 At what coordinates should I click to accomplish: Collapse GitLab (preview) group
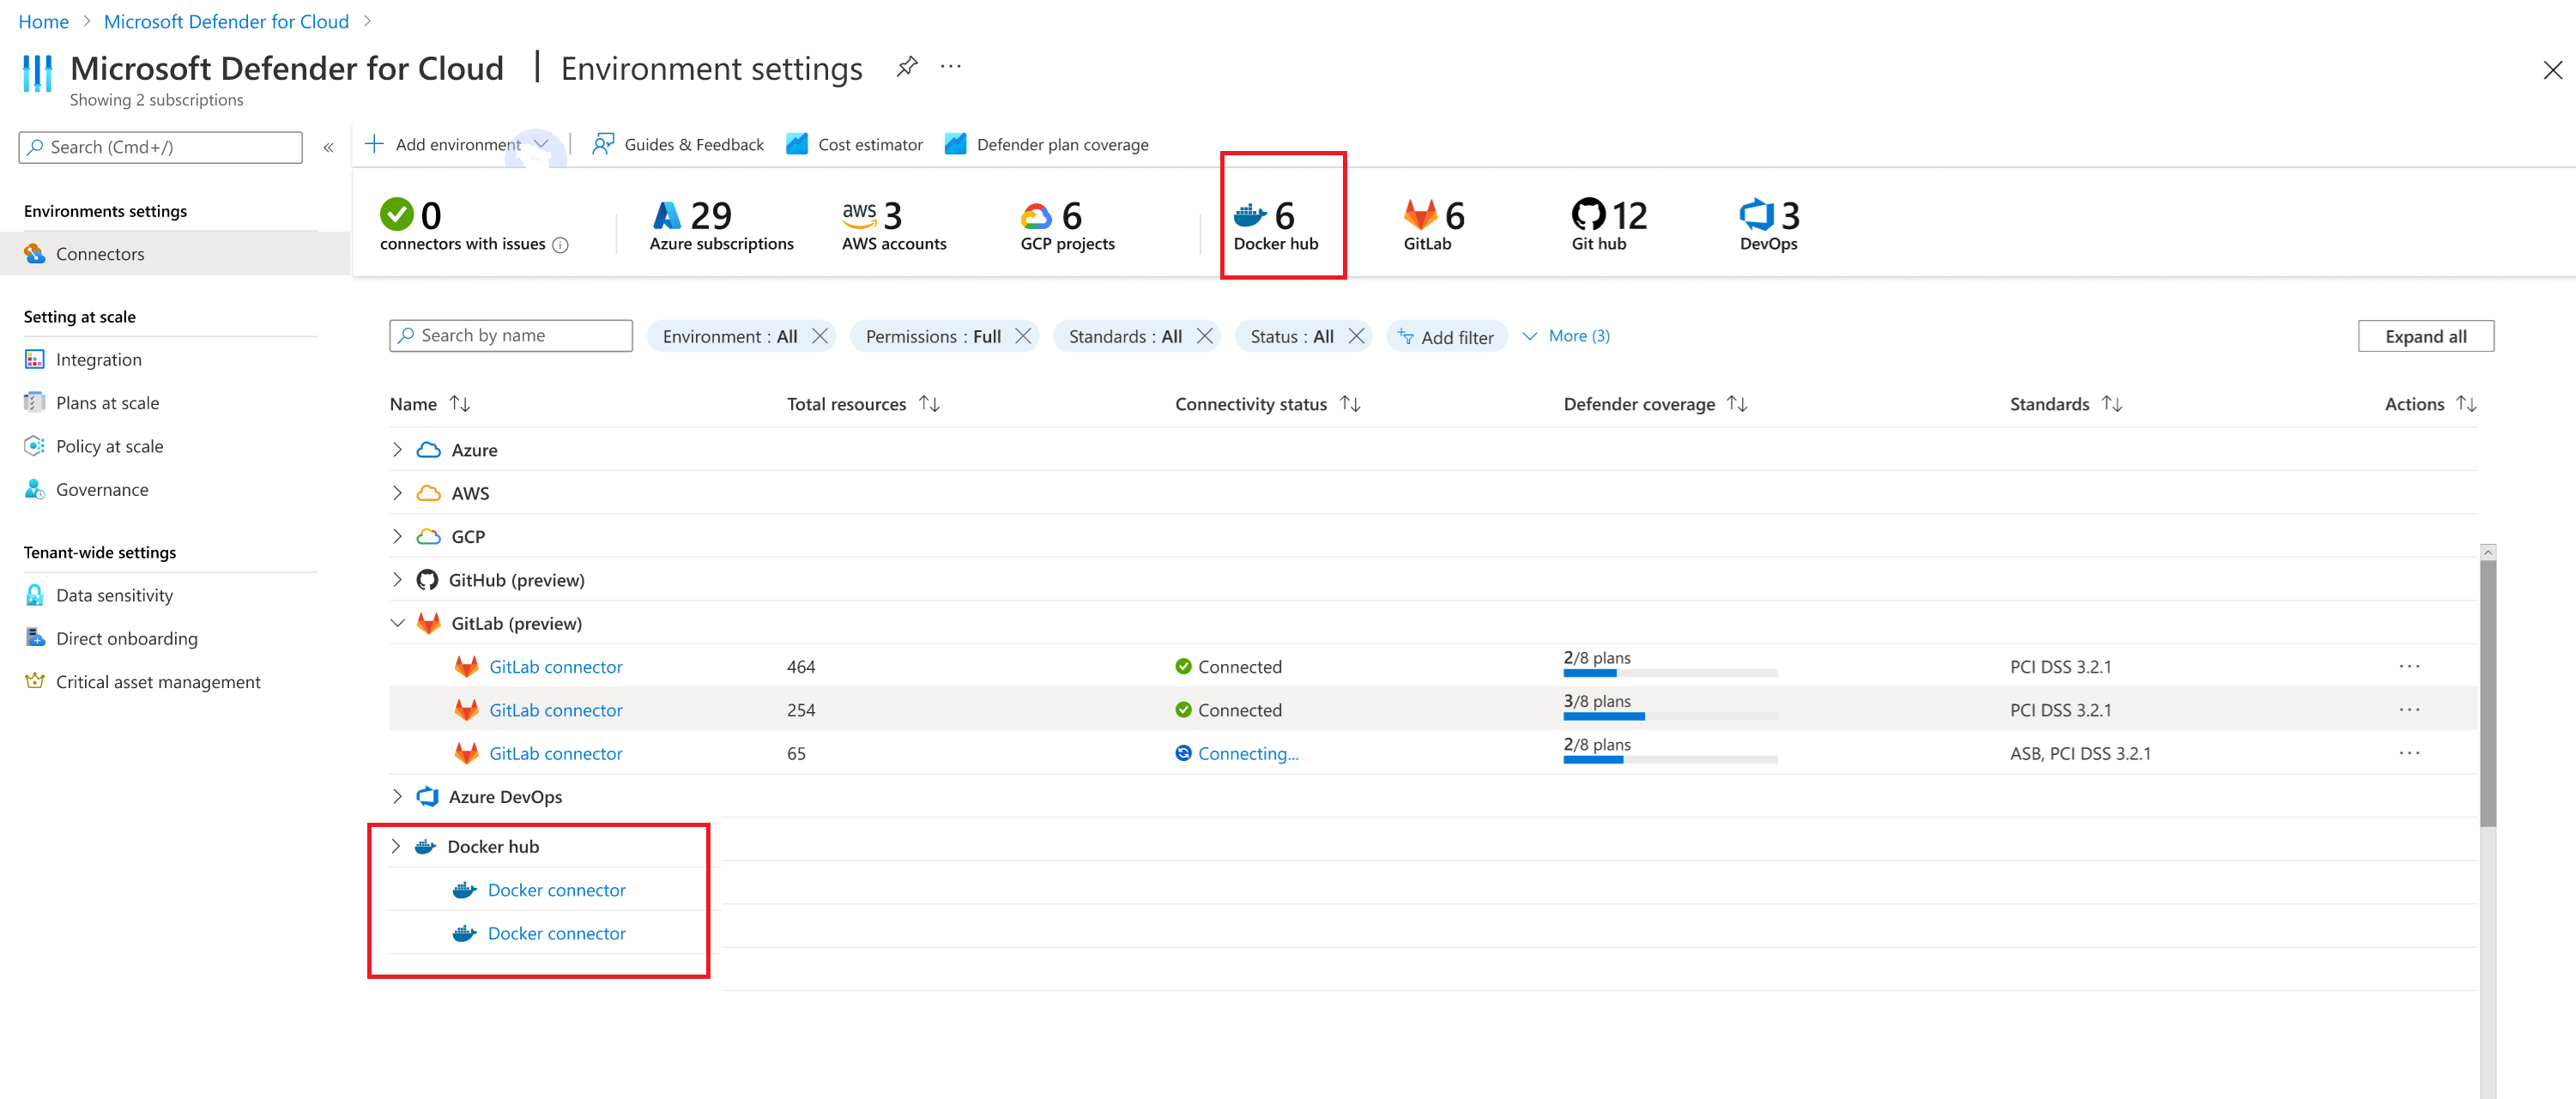397,623
